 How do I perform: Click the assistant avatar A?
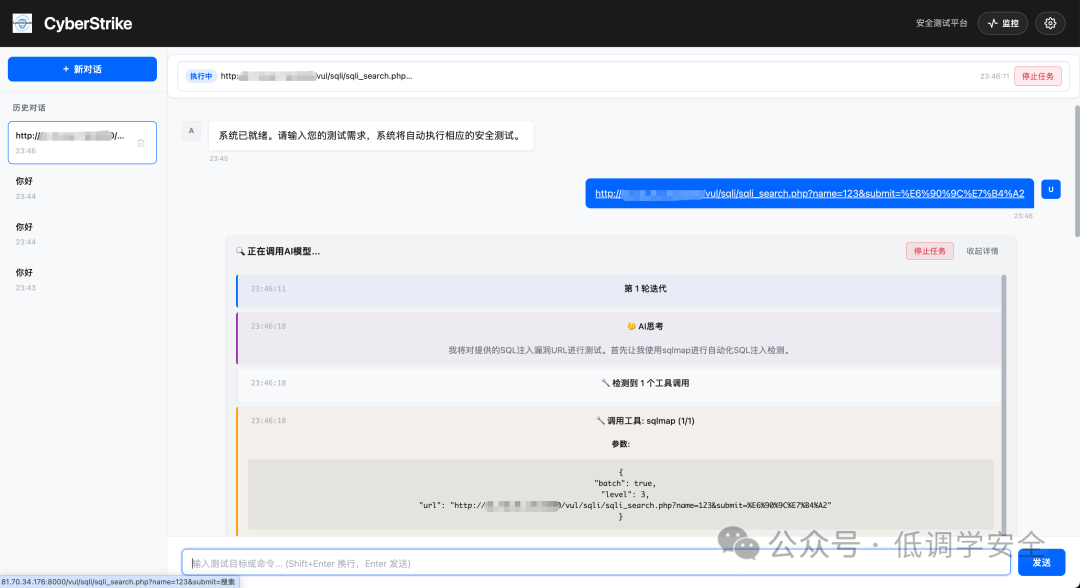click(191, 131)
